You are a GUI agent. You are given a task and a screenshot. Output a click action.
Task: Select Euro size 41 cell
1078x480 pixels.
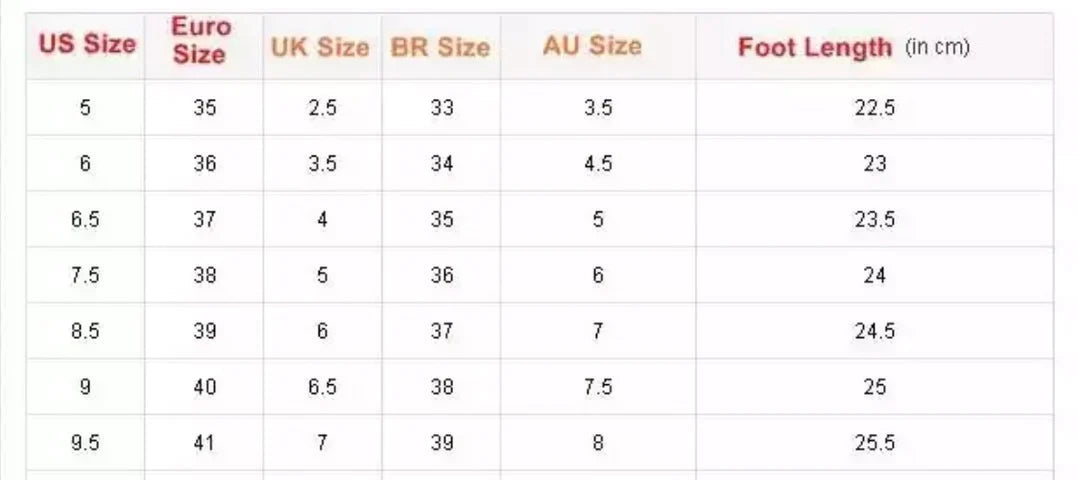pos(204,442)
